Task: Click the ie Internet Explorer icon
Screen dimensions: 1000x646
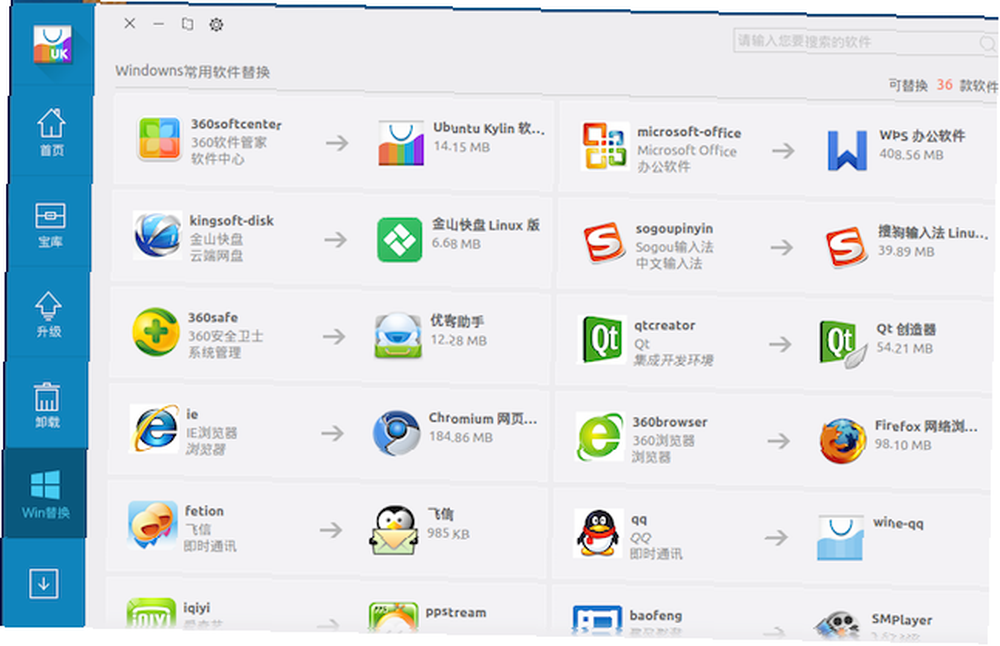Action: [x=154, y=429]
